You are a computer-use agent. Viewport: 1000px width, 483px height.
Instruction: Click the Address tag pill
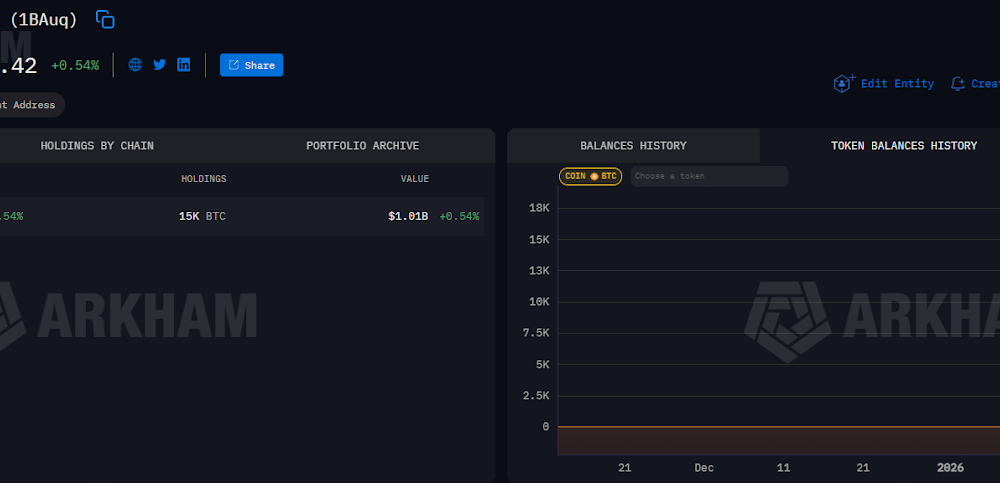pyautogui.click(x=31, y=105)
